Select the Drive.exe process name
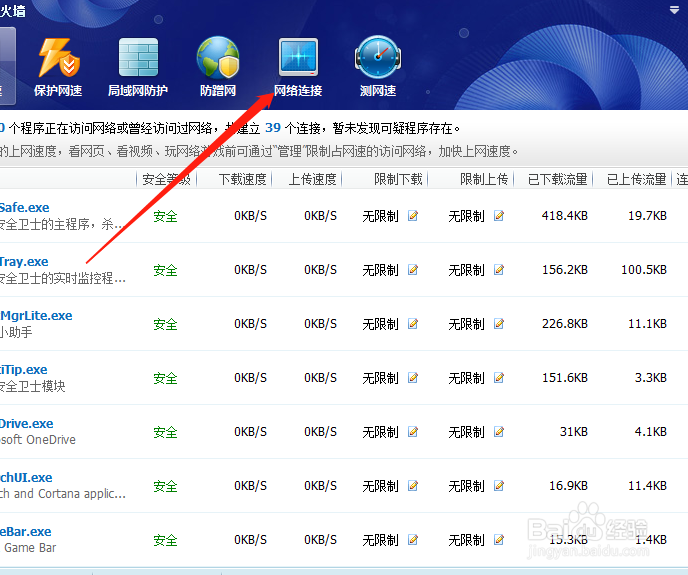 27,424
